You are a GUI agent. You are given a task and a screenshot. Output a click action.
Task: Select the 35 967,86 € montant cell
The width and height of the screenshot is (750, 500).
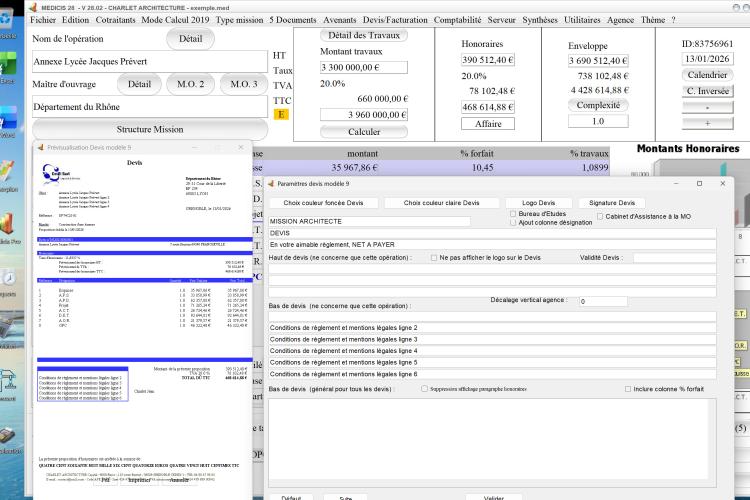pos(354,168)
